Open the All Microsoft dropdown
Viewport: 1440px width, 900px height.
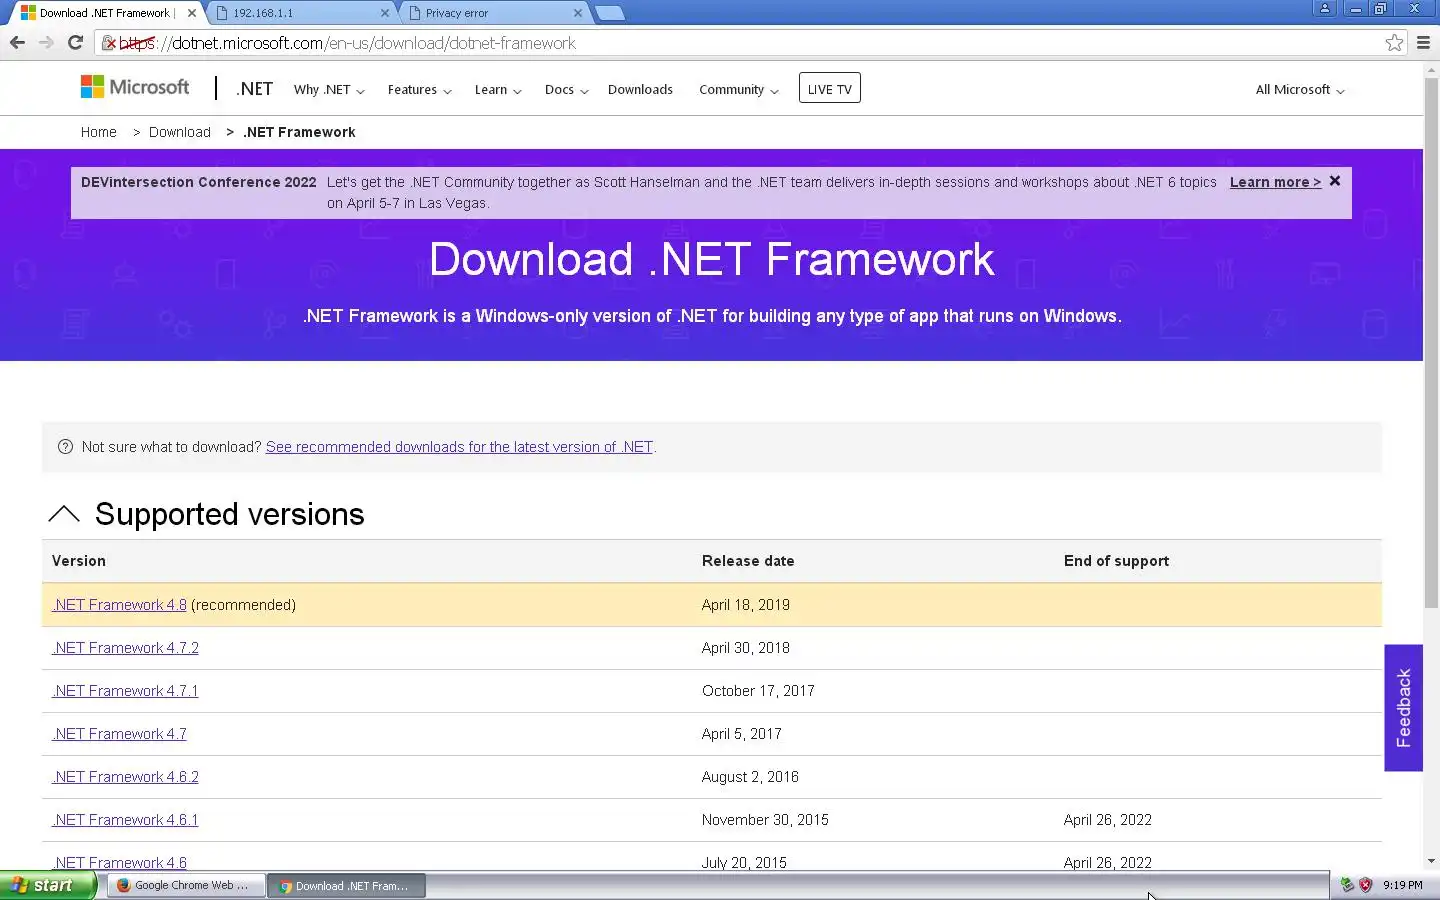tap(1300, 89)
